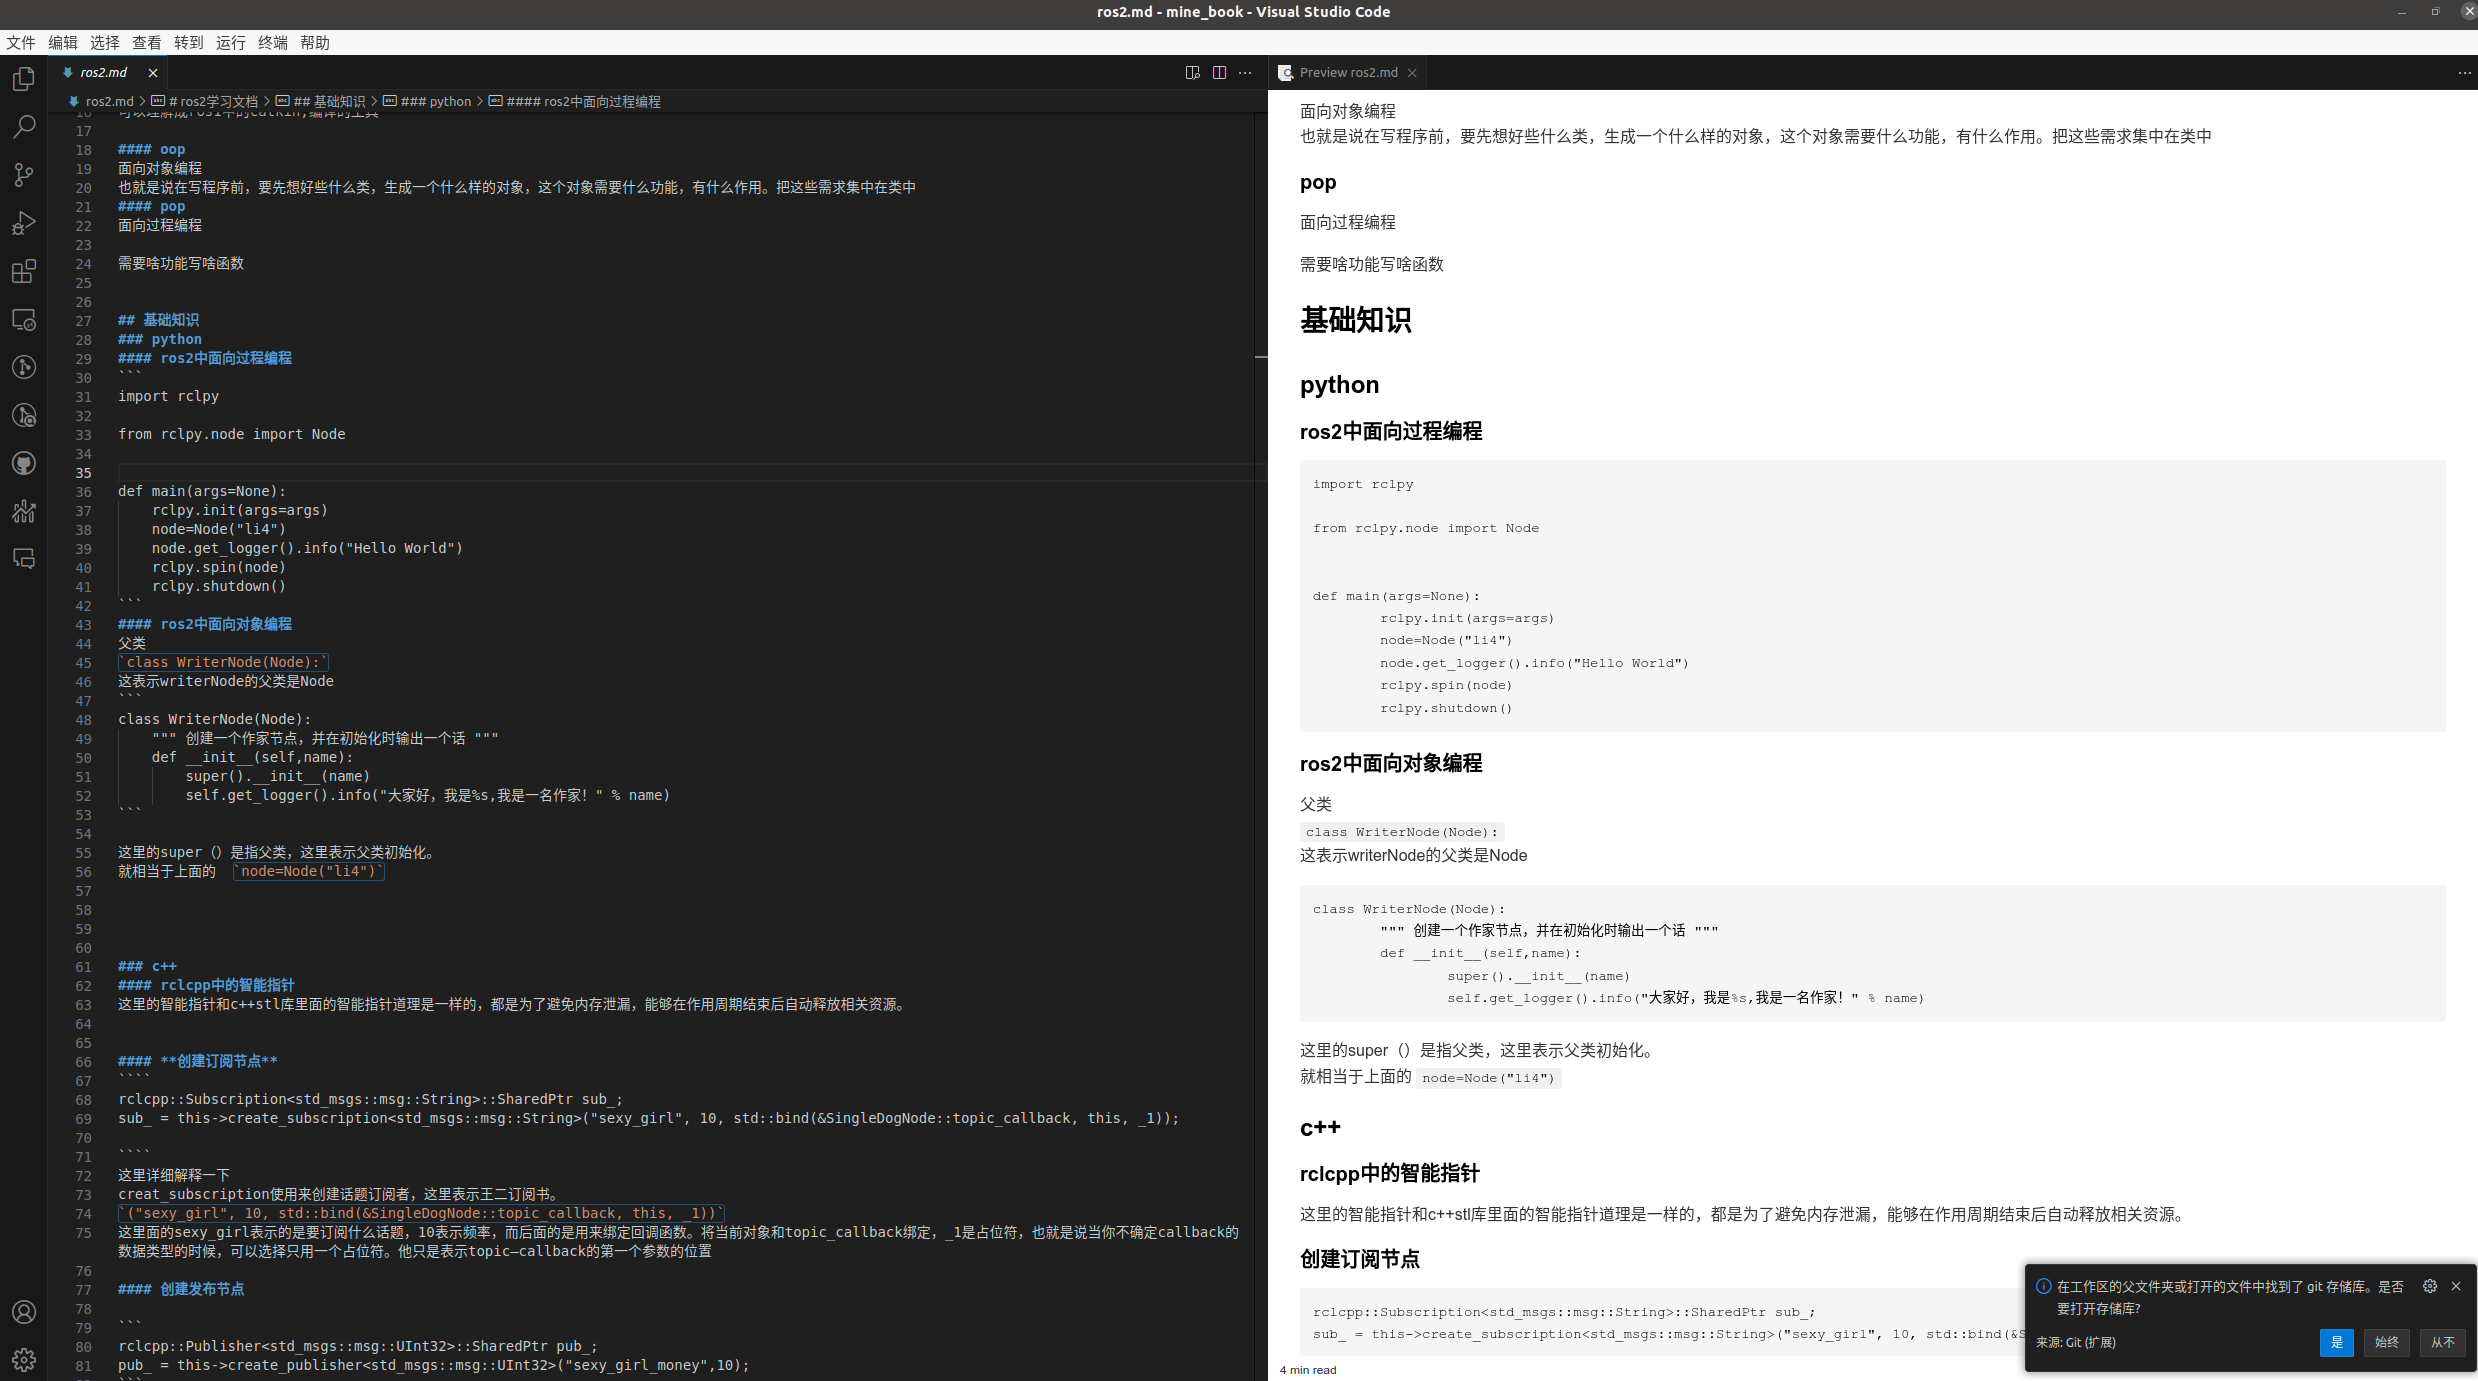This screenshot has height=1381, width=2478.
Task: Open the Manage settings gear icon
Action: click(x=24, y=1359)
